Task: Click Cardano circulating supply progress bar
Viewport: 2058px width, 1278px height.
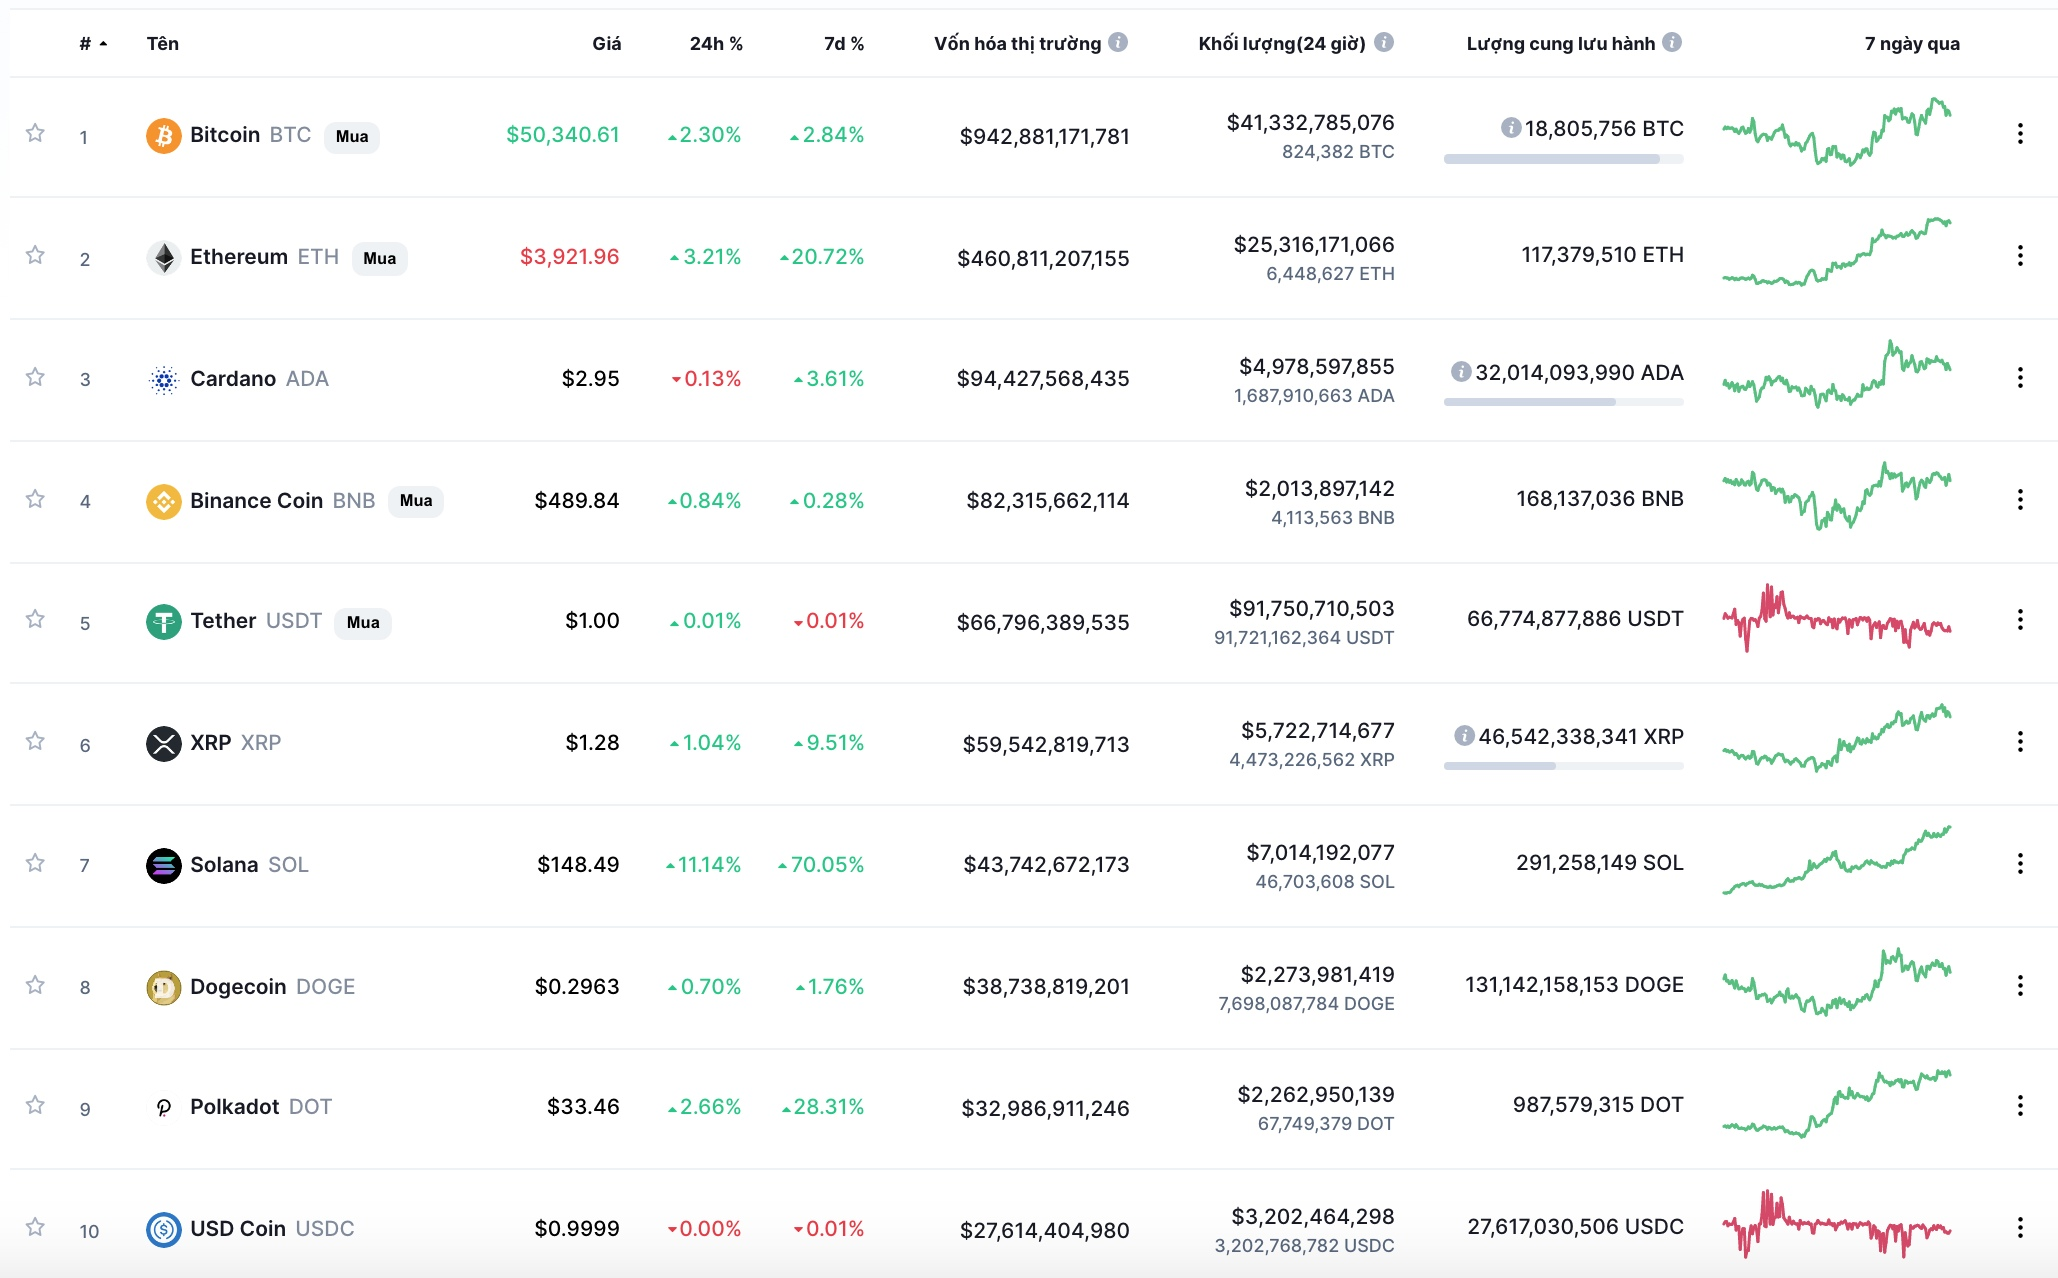Action: coord(1563,402)
